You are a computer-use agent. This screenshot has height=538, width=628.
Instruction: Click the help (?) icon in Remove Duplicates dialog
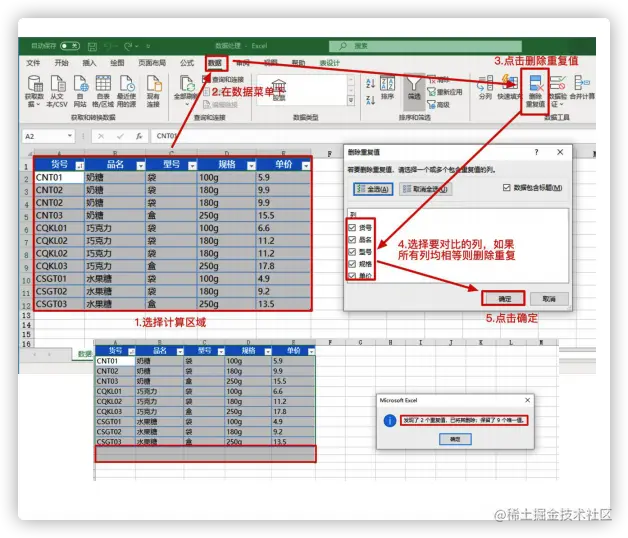coord(536,152)
